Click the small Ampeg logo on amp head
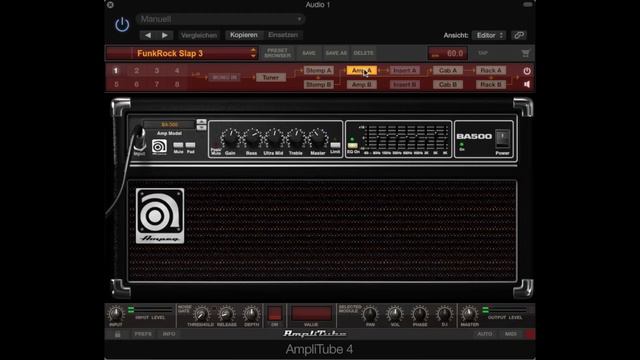Viewport: 640px width, 360px height. (159, 146)
